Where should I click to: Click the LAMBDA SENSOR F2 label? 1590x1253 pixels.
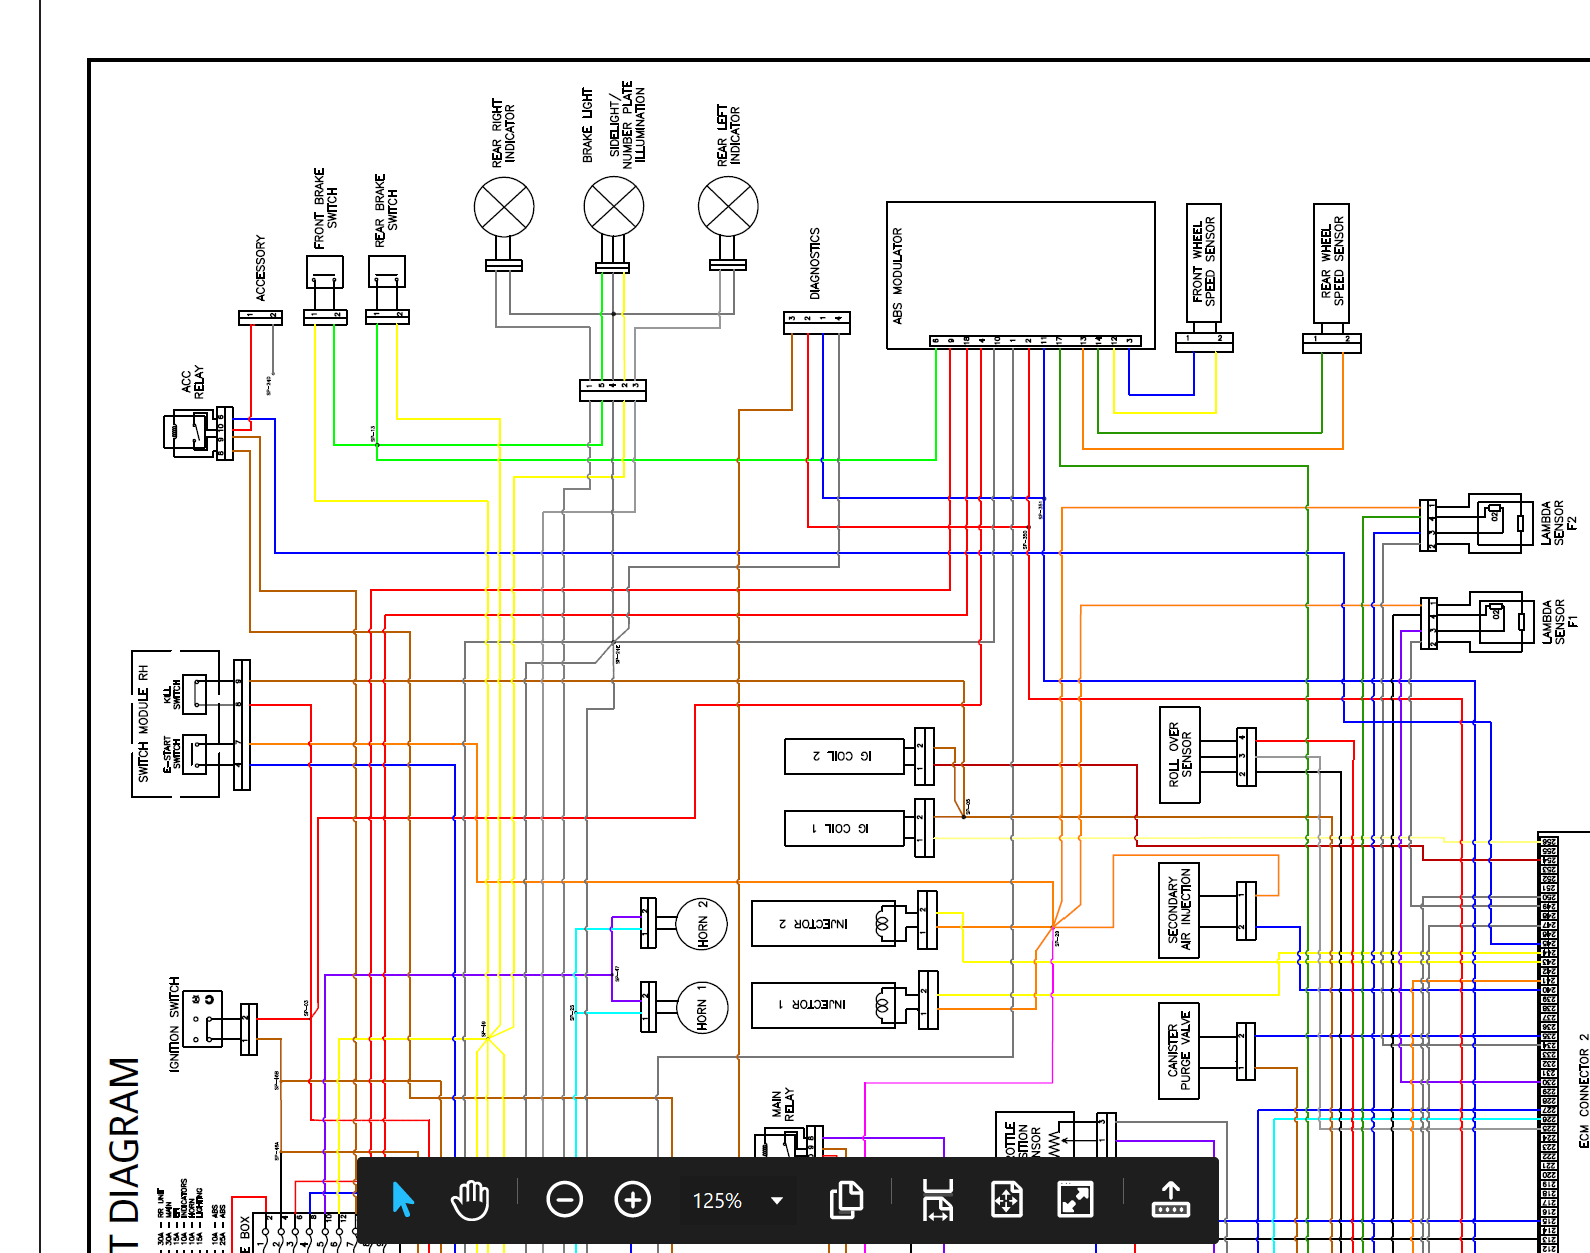[x=1558, y=523]
